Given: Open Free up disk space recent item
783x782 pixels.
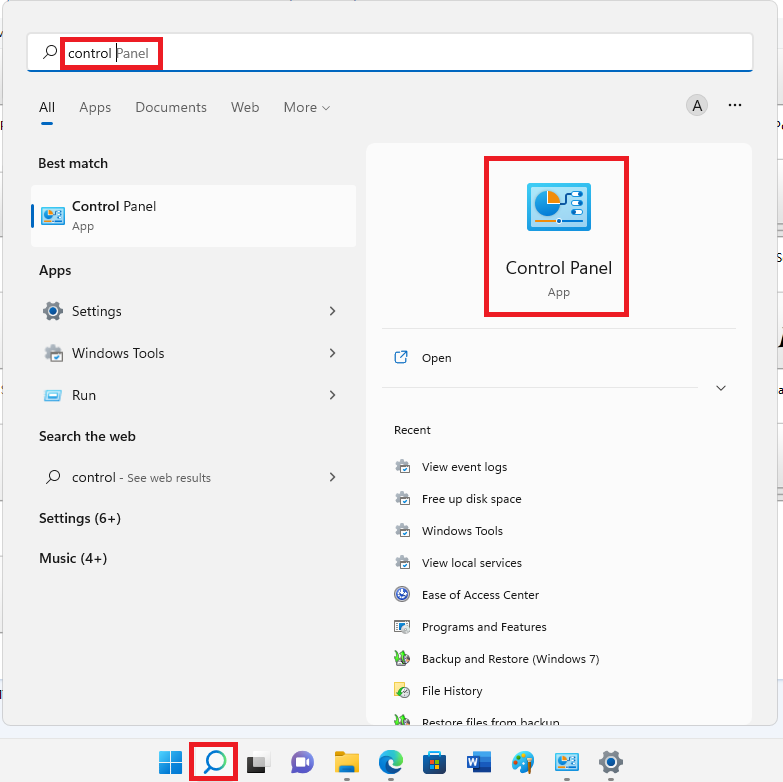Looking at the screenshot, I should (x=471, y=499).
